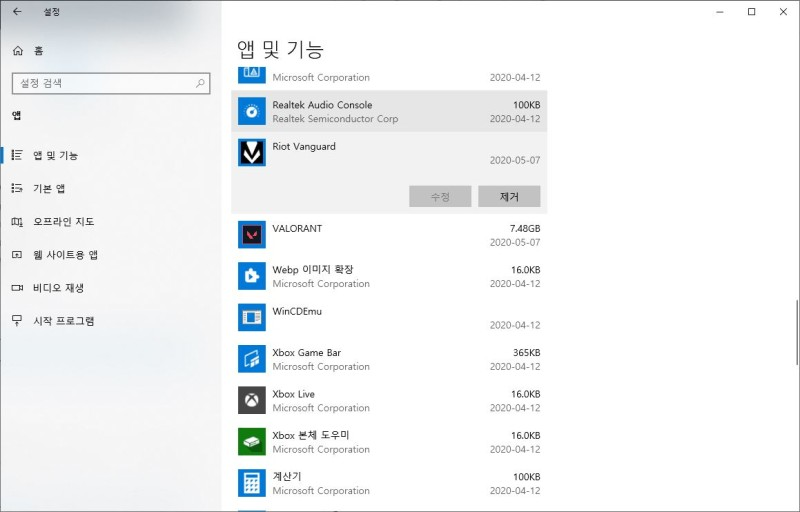The height and width of the screenshot is (512, 800).
Task: Open 웹 사이트용 앱 menu label
Action: point(65,255)
